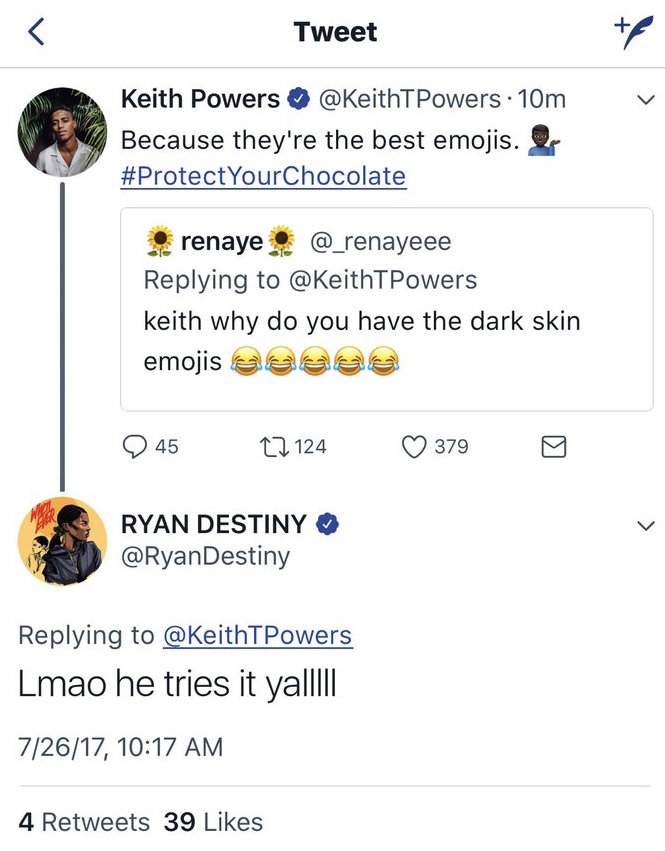665x851 pixels.
Task: Tap the back arrow icon
Action: (36, 33)
